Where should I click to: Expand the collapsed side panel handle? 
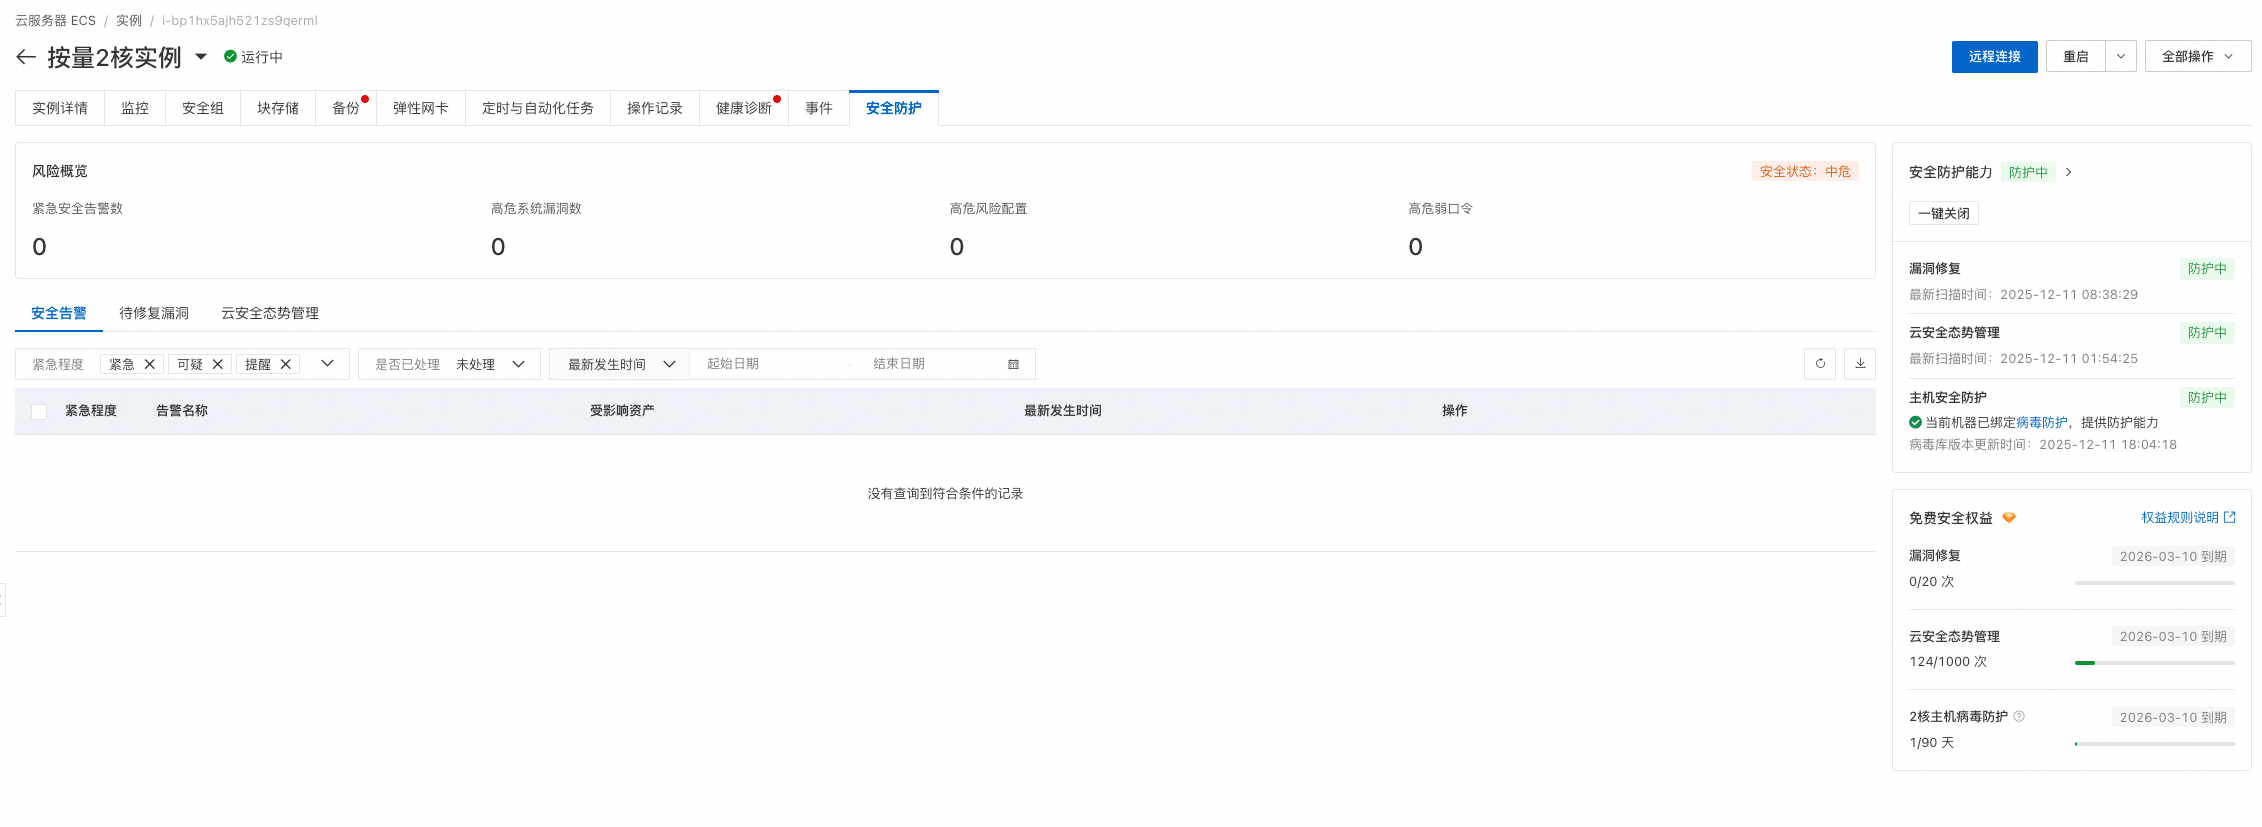pos(3,600)
